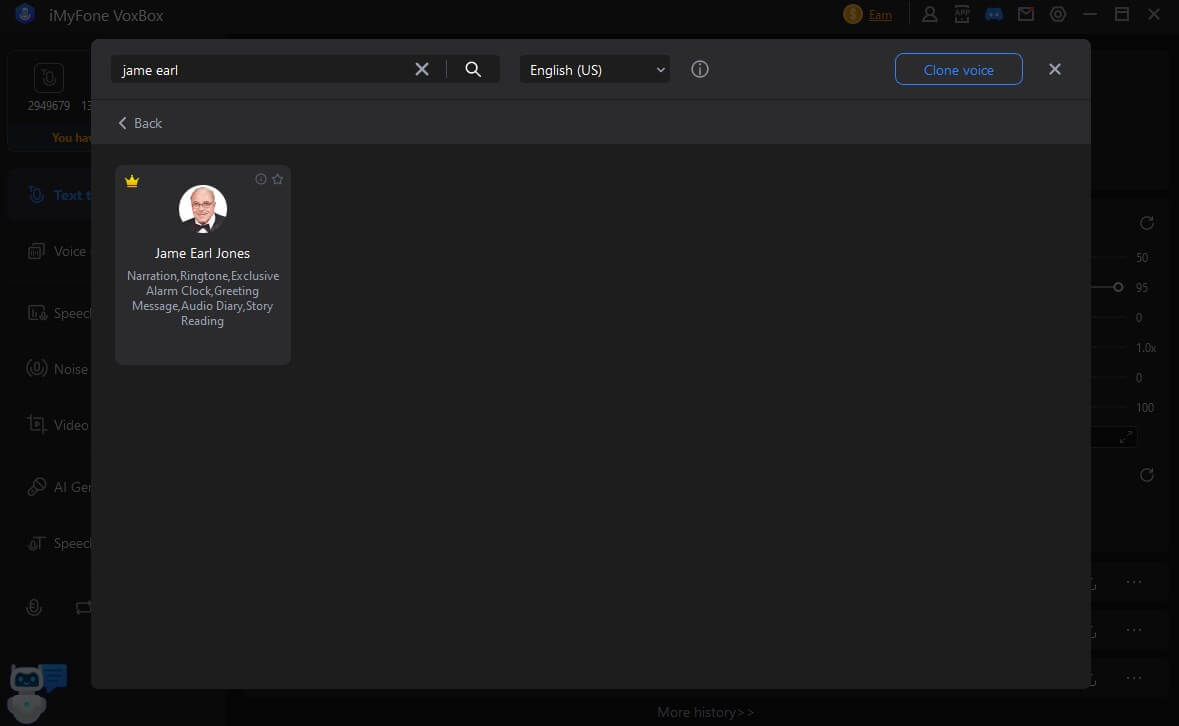Clear the voice search field text
This screenshot has width=1179, height=726.
coord(422,69)
